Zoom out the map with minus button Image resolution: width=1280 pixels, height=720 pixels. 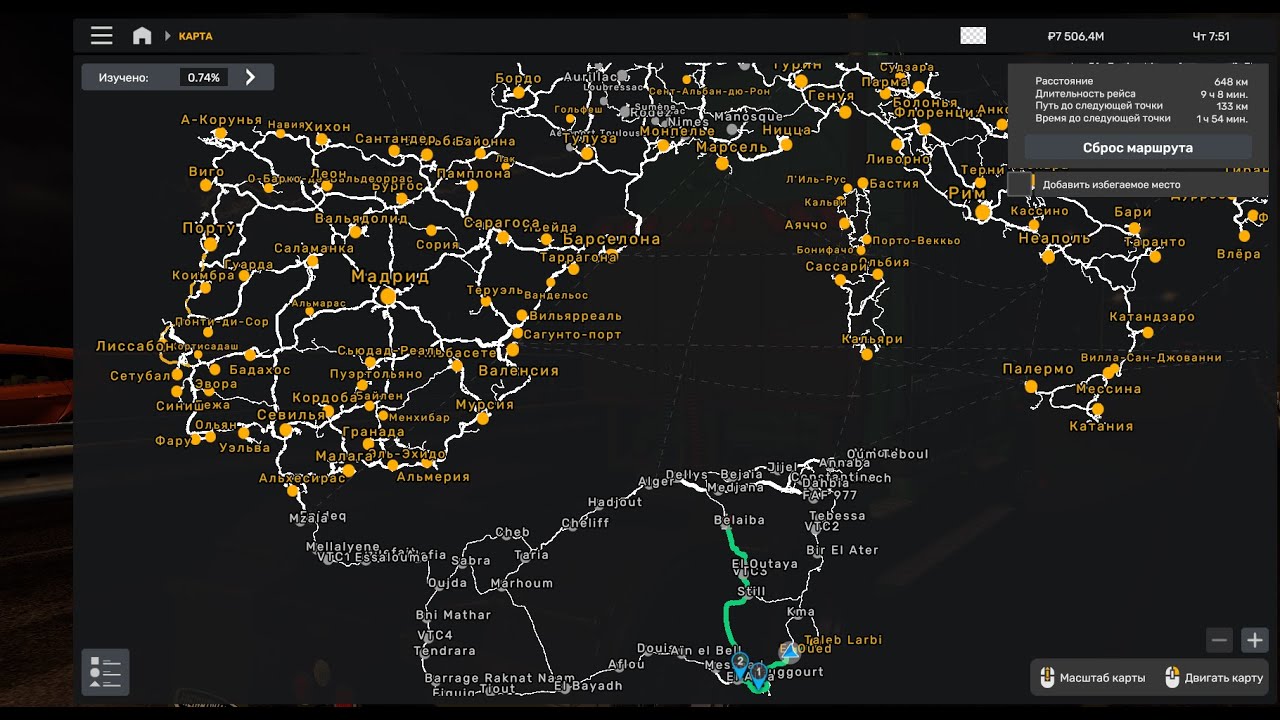tap(1218, 640)
